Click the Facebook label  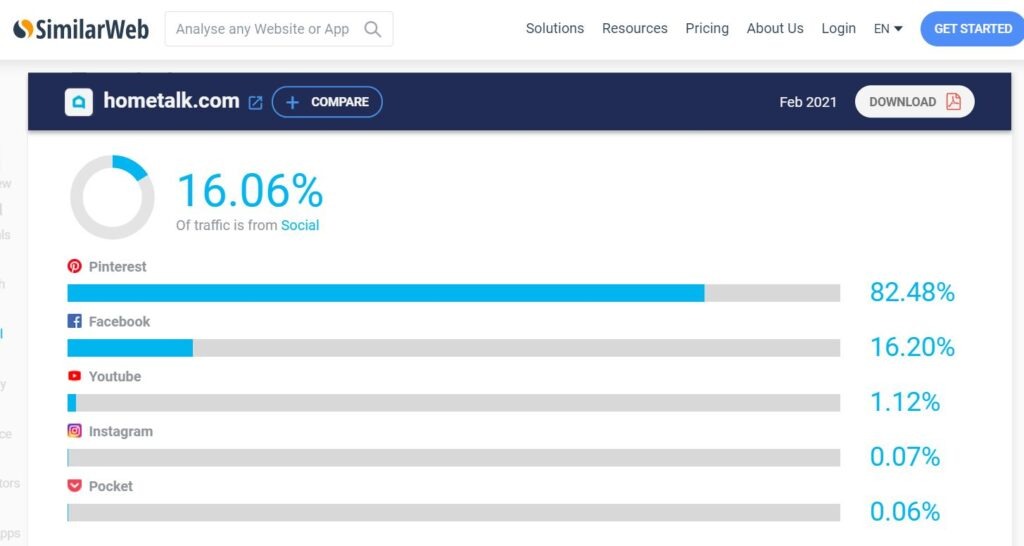(120, 321)
